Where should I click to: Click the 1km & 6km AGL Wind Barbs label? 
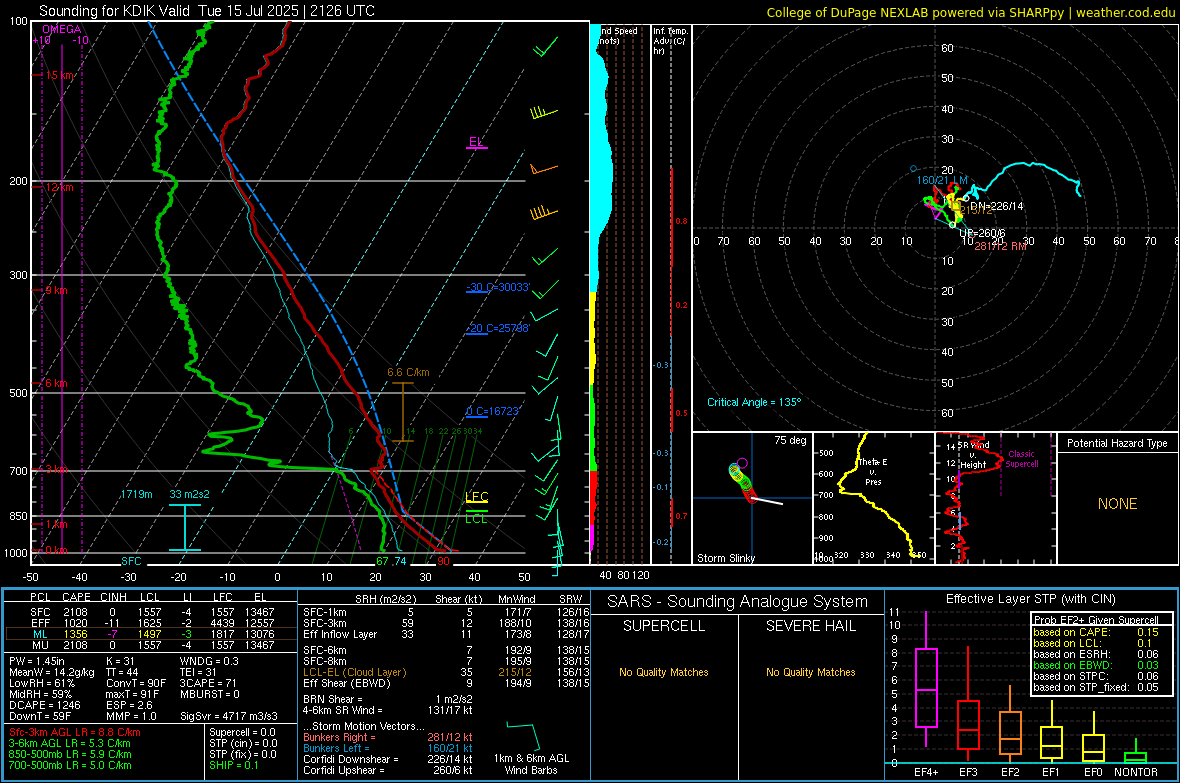click(531, 764)
